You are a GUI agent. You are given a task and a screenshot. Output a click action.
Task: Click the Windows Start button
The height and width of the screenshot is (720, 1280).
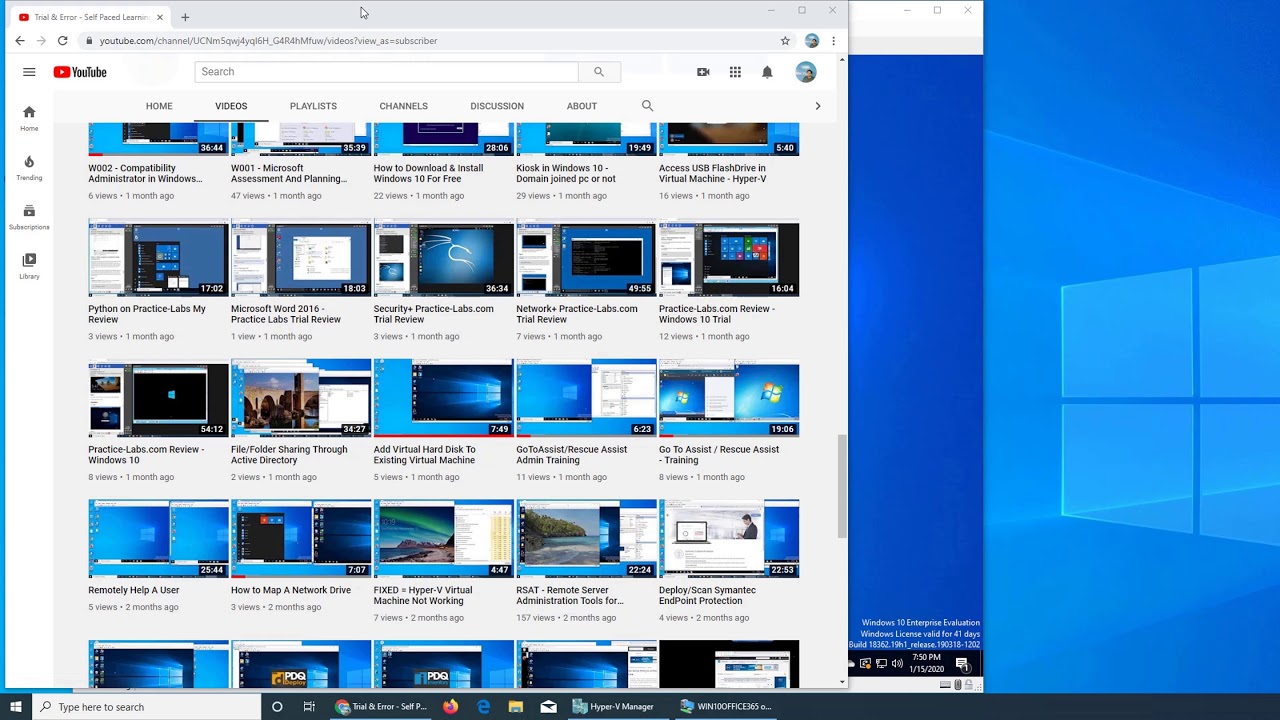pyautogui.click(x=16, y=707)
